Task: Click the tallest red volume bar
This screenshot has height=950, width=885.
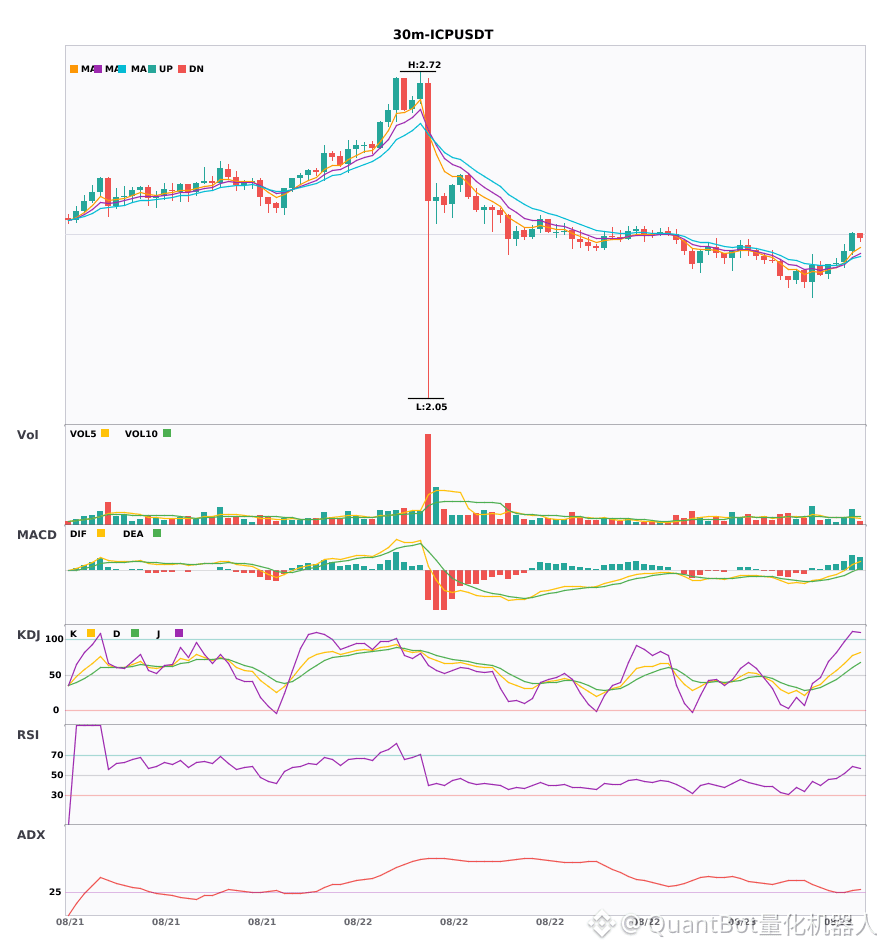Action: click(428, 479)
